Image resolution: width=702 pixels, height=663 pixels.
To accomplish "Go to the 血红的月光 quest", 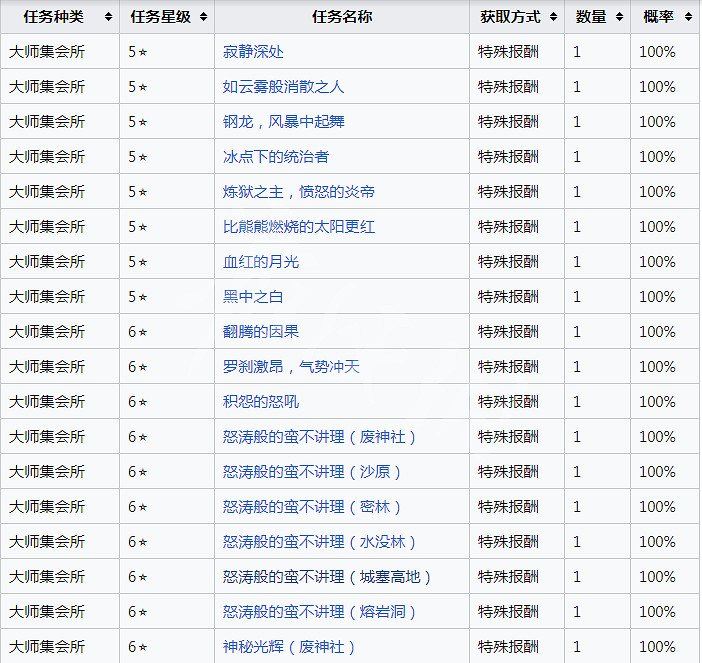I will (260, 262).
